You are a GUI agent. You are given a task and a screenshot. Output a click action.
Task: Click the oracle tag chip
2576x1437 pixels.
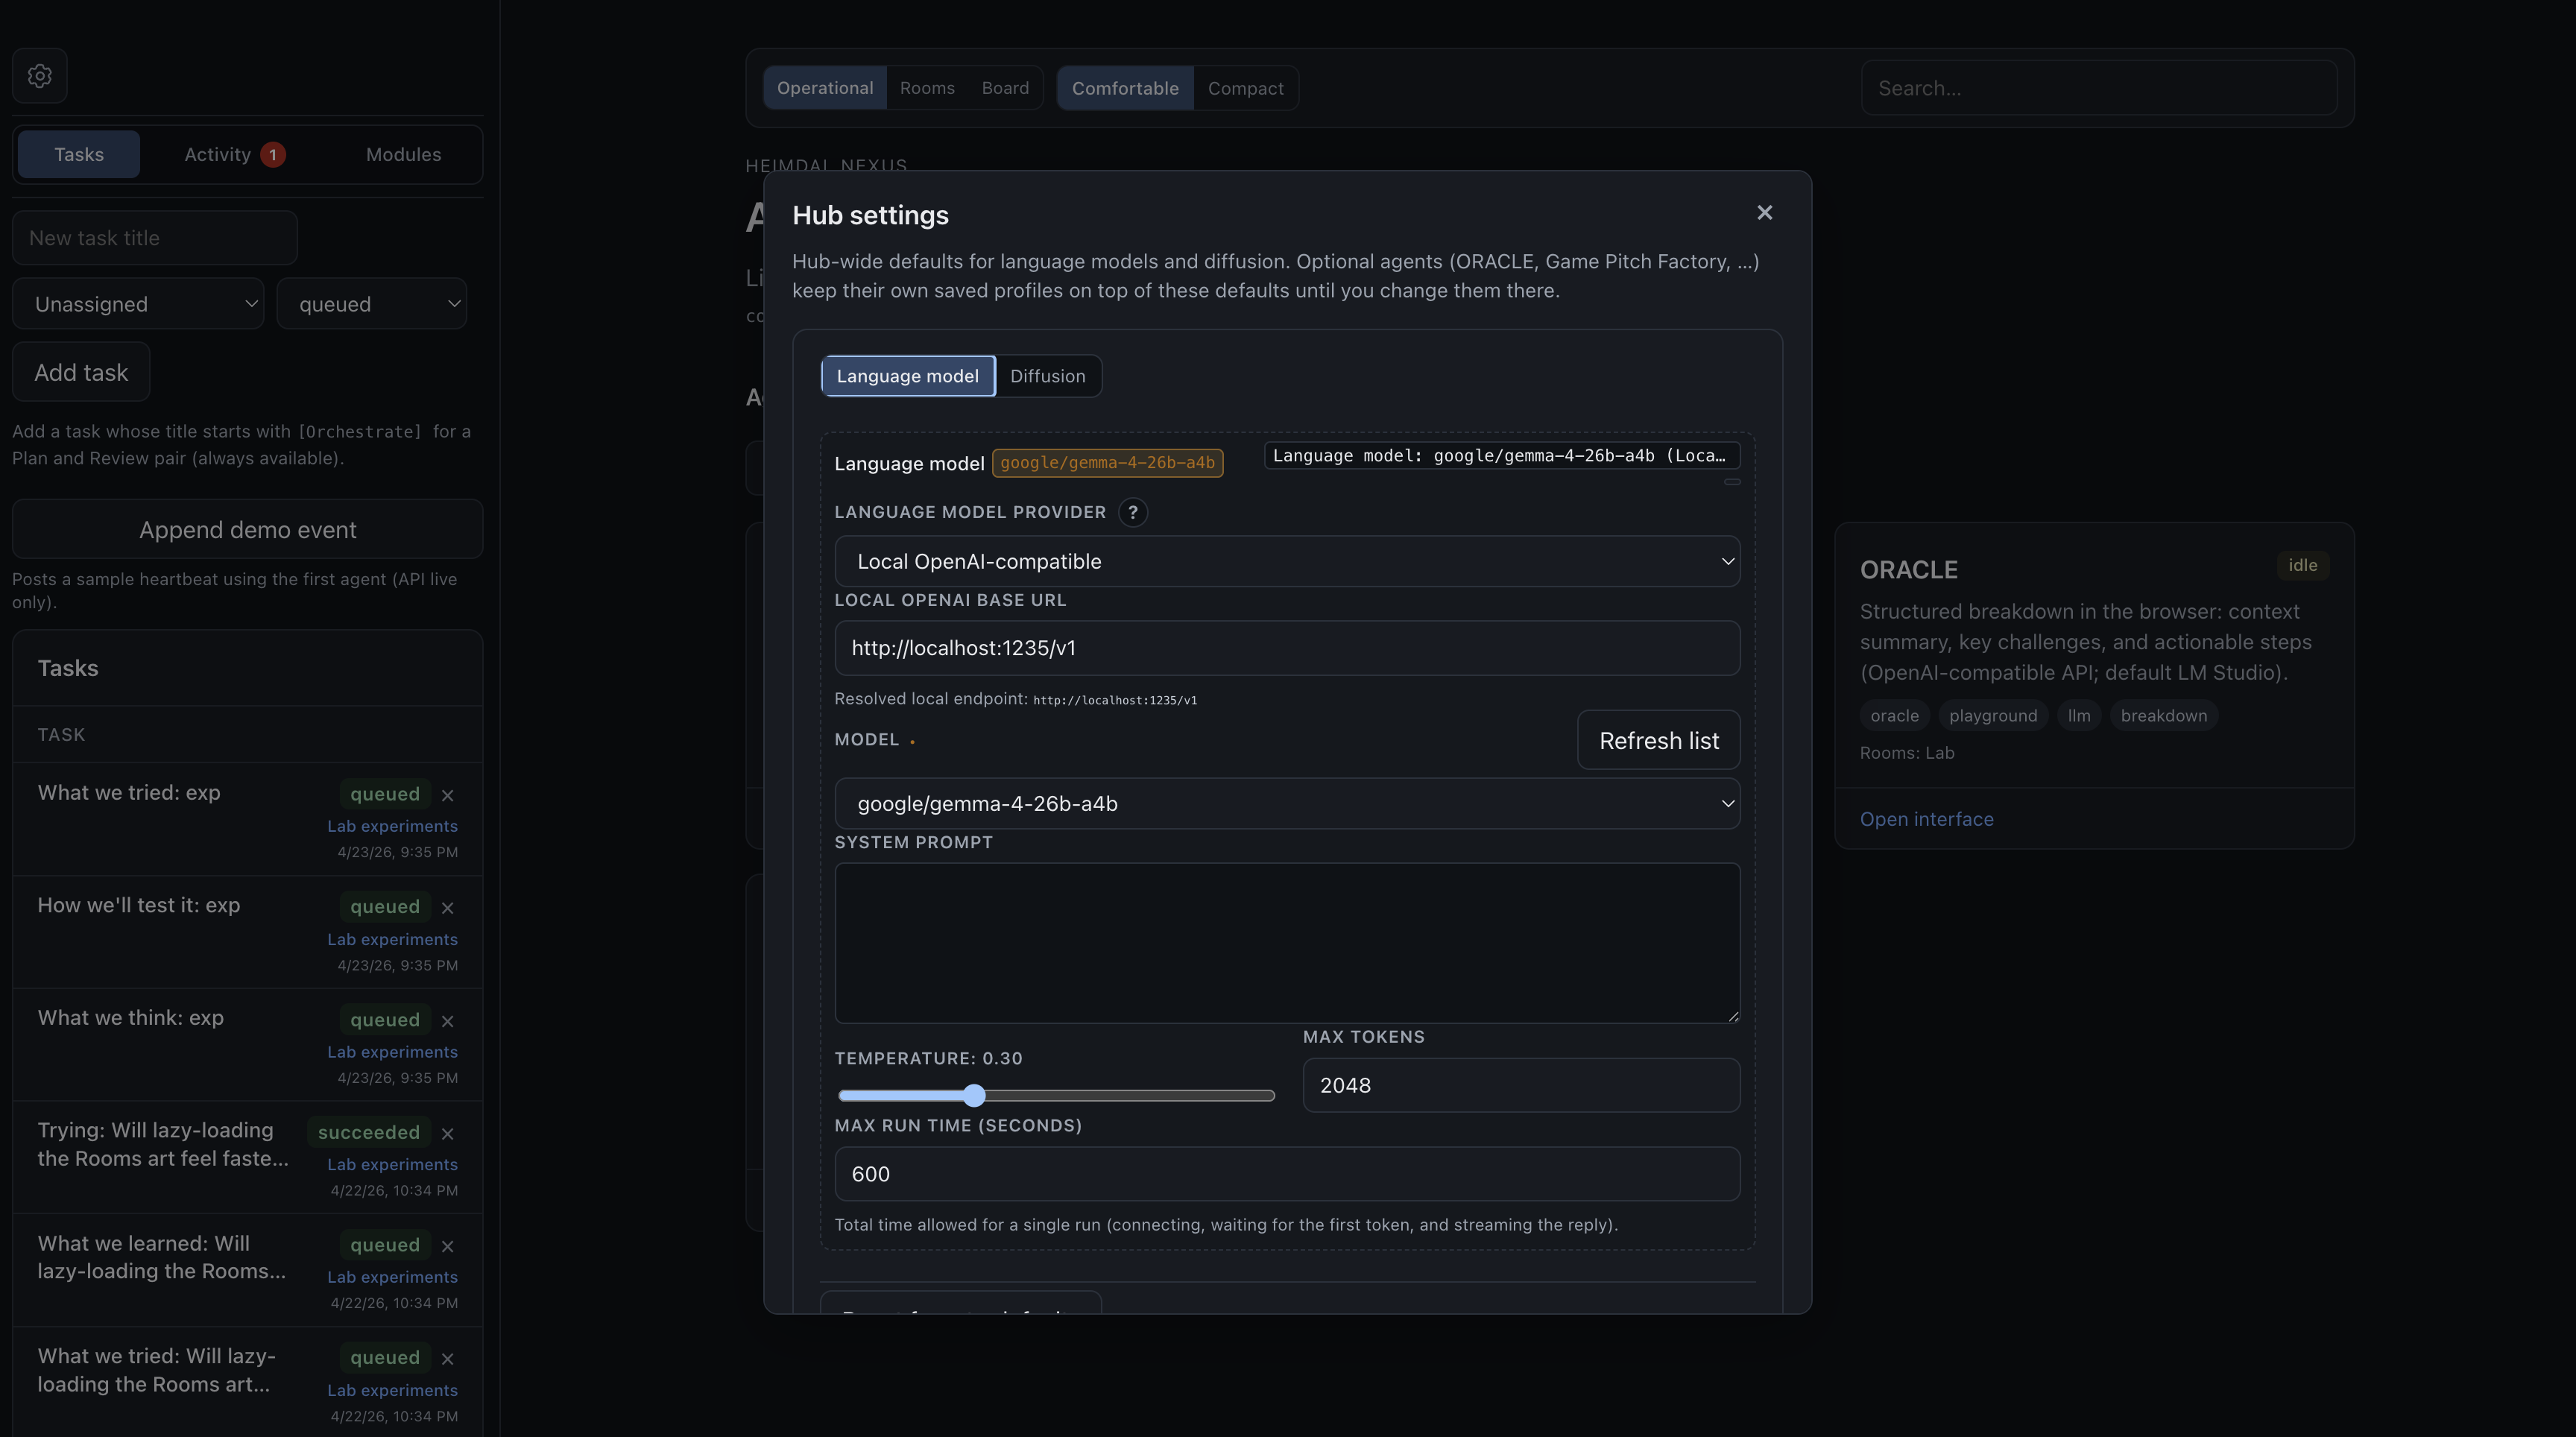coord(1894,716)
